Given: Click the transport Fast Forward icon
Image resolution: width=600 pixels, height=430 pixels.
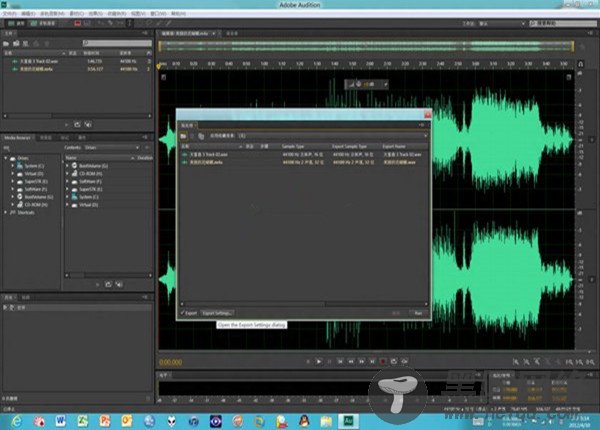Looking at the screenshot, I should click(x=361, y=362).
